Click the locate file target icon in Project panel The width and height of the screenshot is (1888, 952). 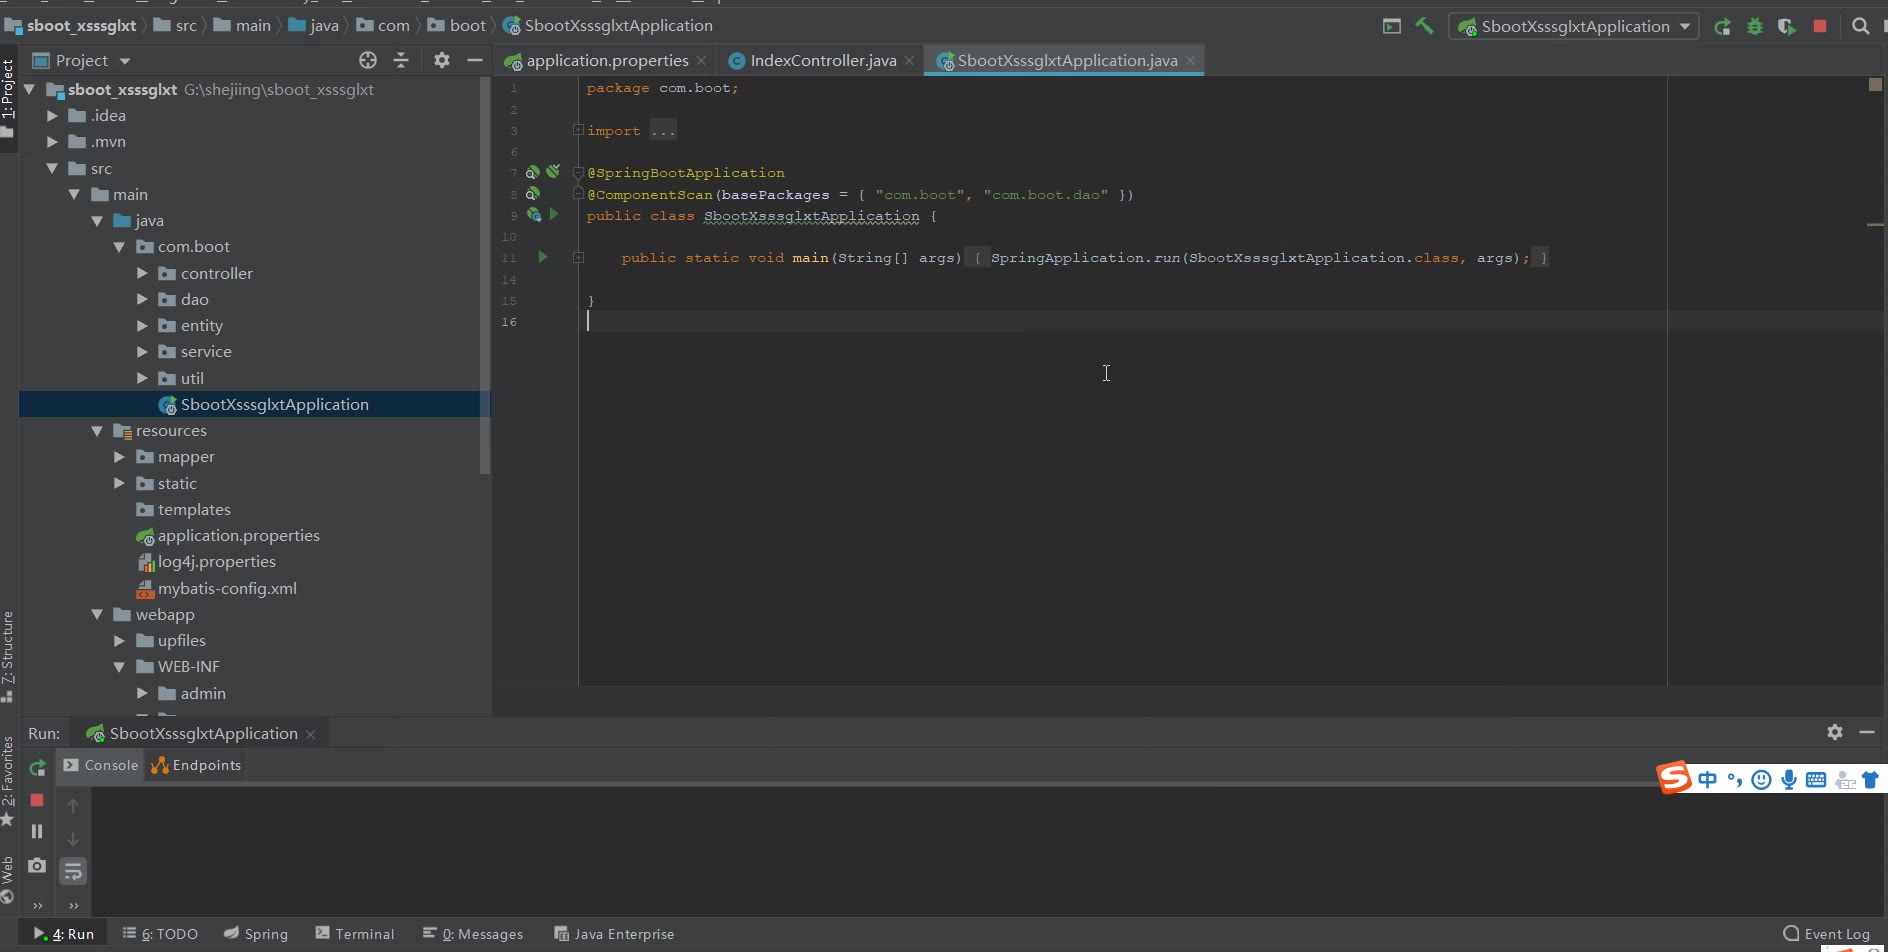[368, 61]
